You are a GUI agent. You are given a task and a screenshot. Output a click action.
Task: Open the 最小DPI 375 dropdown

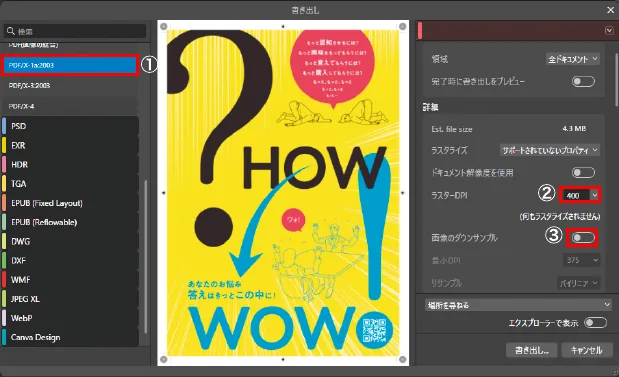(x=581, y=260)
